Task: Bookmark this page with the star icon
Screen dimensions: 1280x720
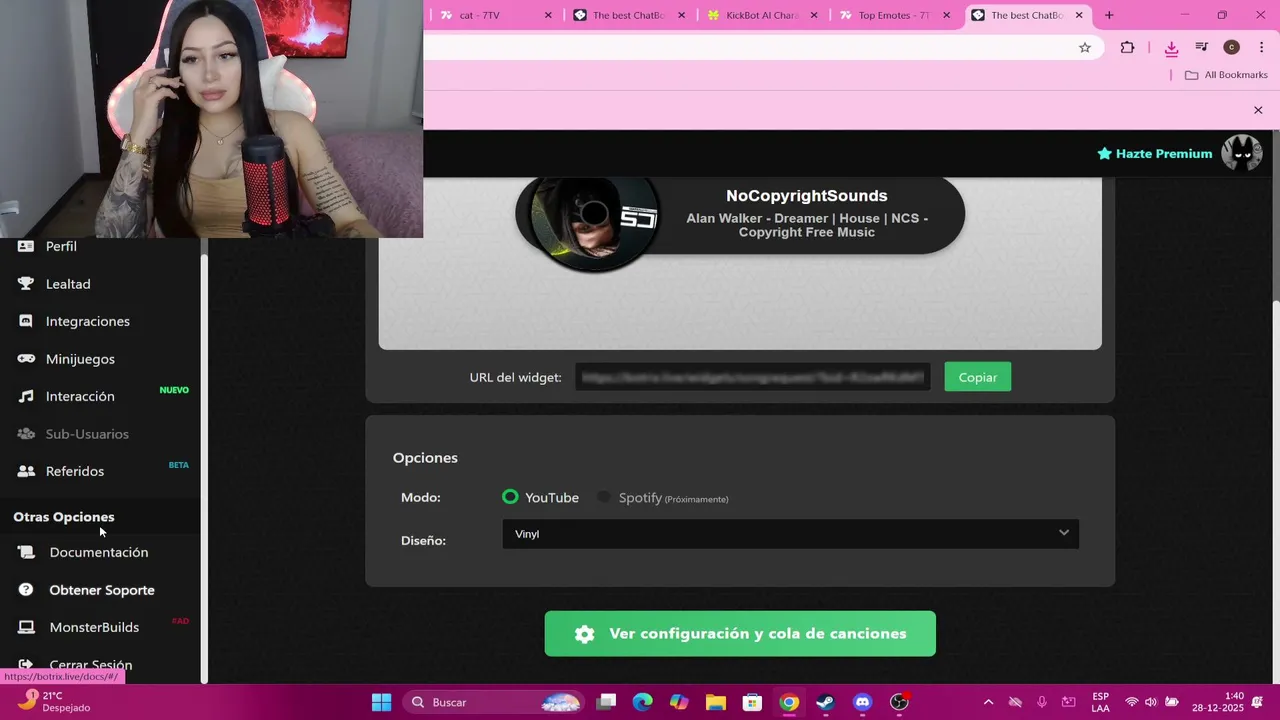Action: click(x=1085, y=47)
